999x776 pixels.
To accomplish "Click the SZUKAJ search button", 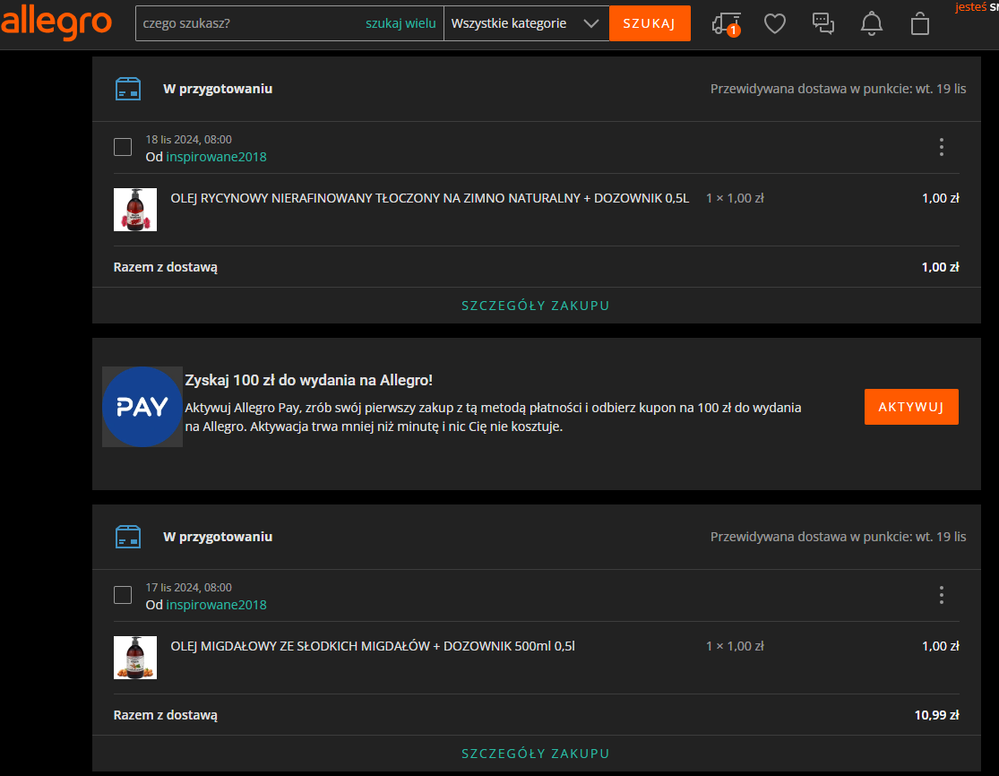I will coord(649,24).
